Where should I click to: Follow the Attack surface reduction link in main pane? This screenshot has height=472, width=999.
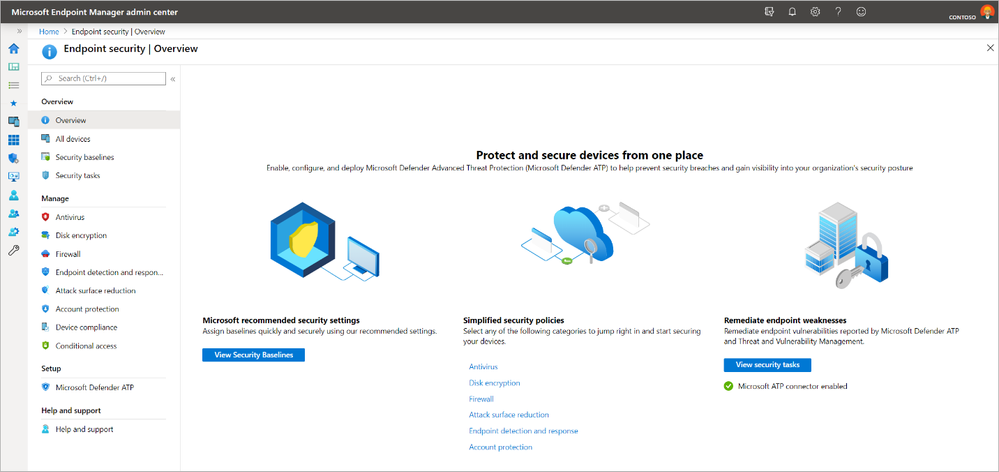tap(509, 415)
